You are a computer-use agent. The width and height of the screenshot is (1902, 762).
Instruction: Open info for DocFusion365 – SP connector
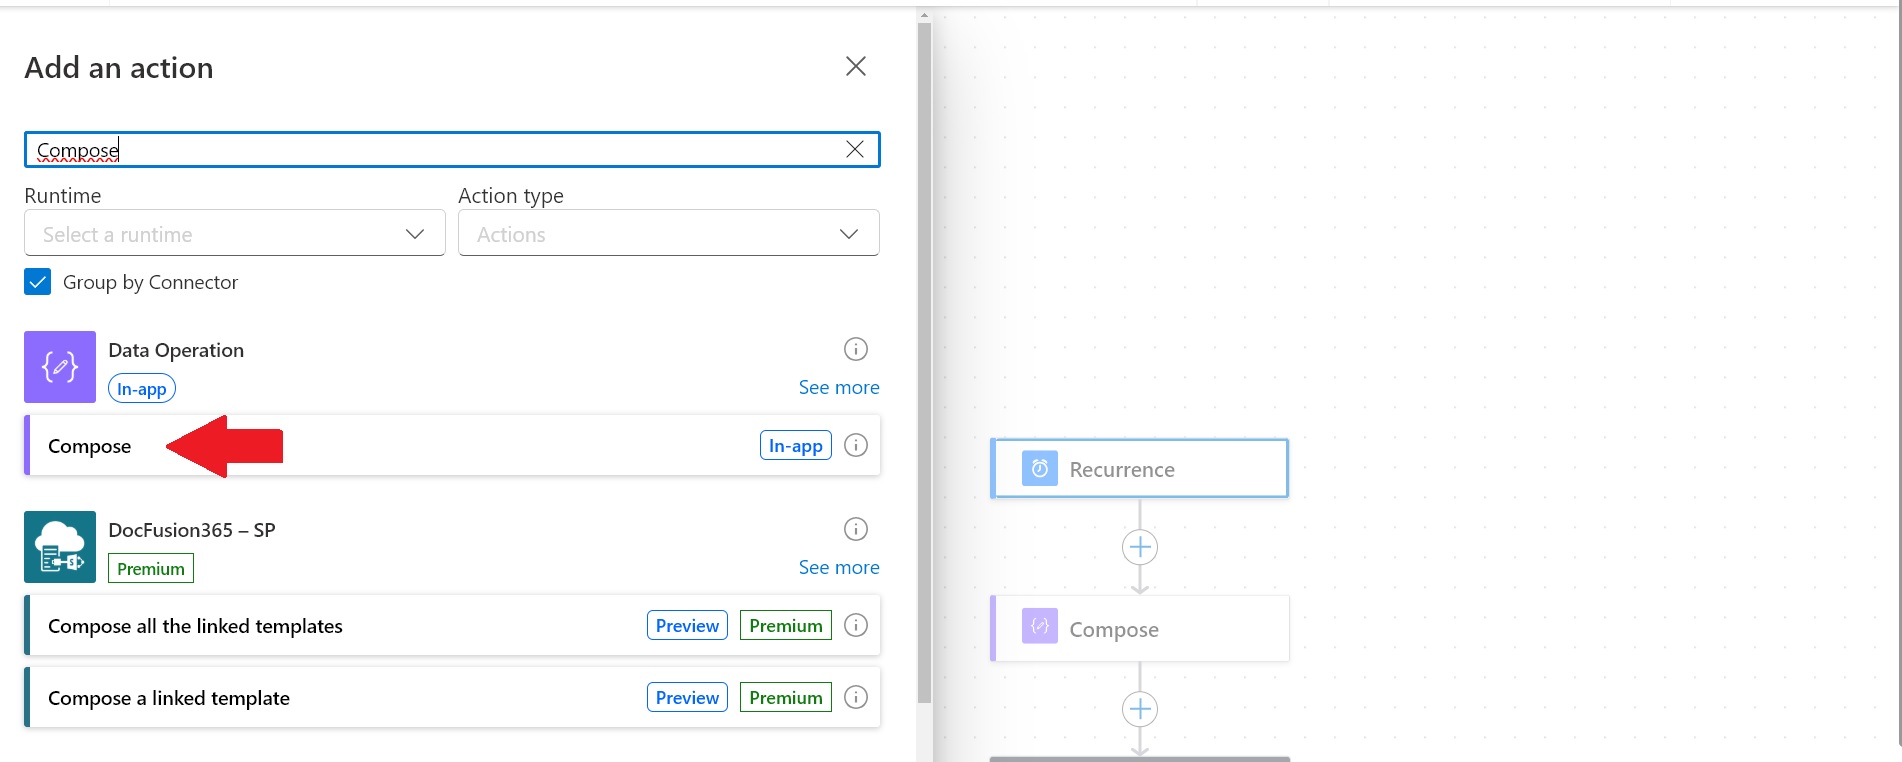tap(855, 529)
